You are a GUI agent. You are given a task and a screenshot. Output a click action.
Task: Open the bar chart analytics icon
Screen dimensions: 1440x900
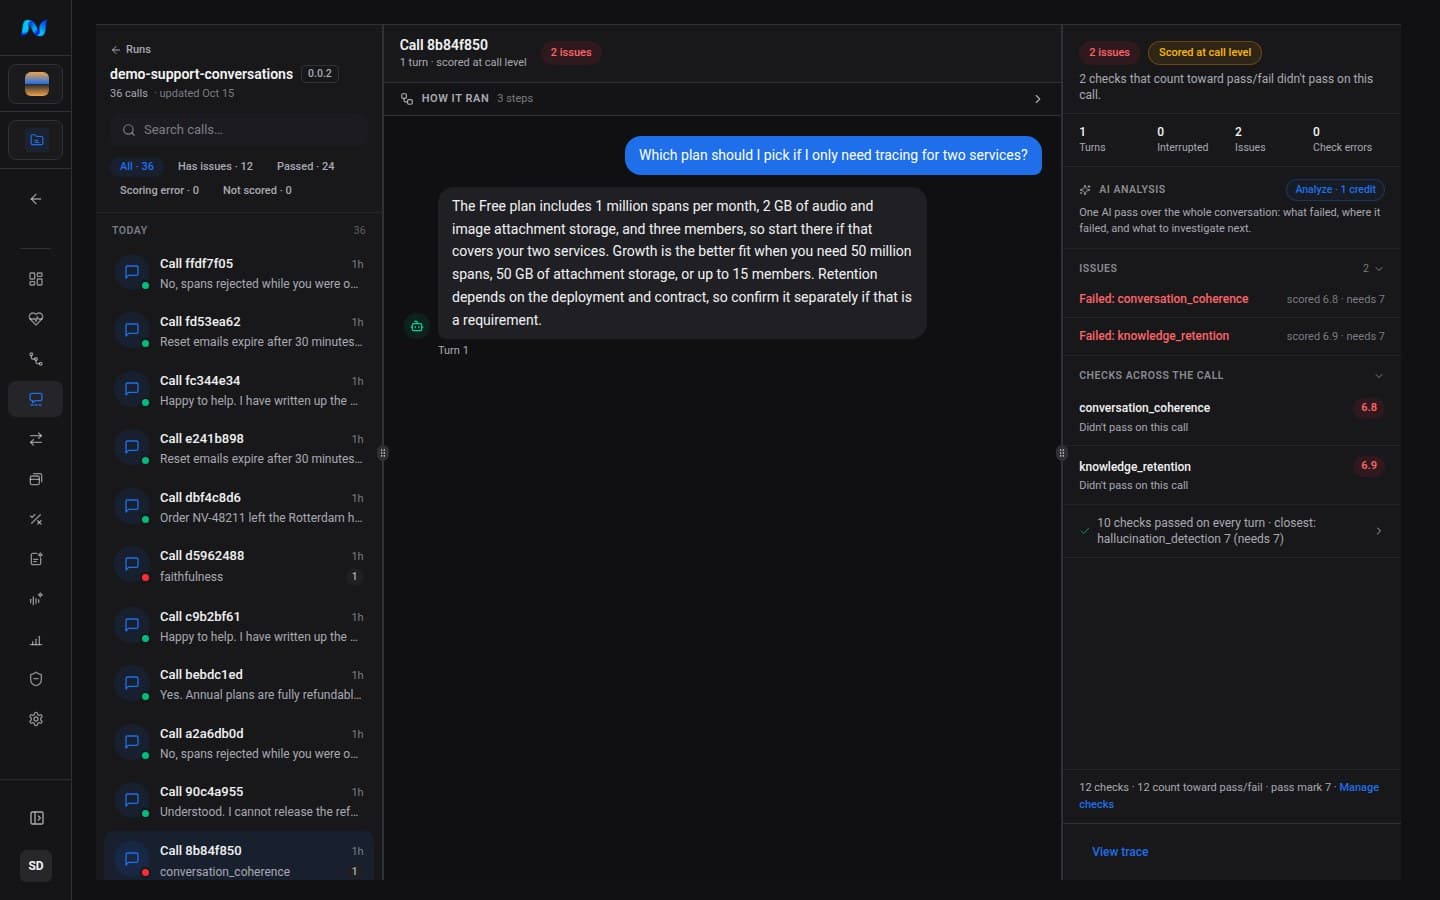tap(36, 640)
